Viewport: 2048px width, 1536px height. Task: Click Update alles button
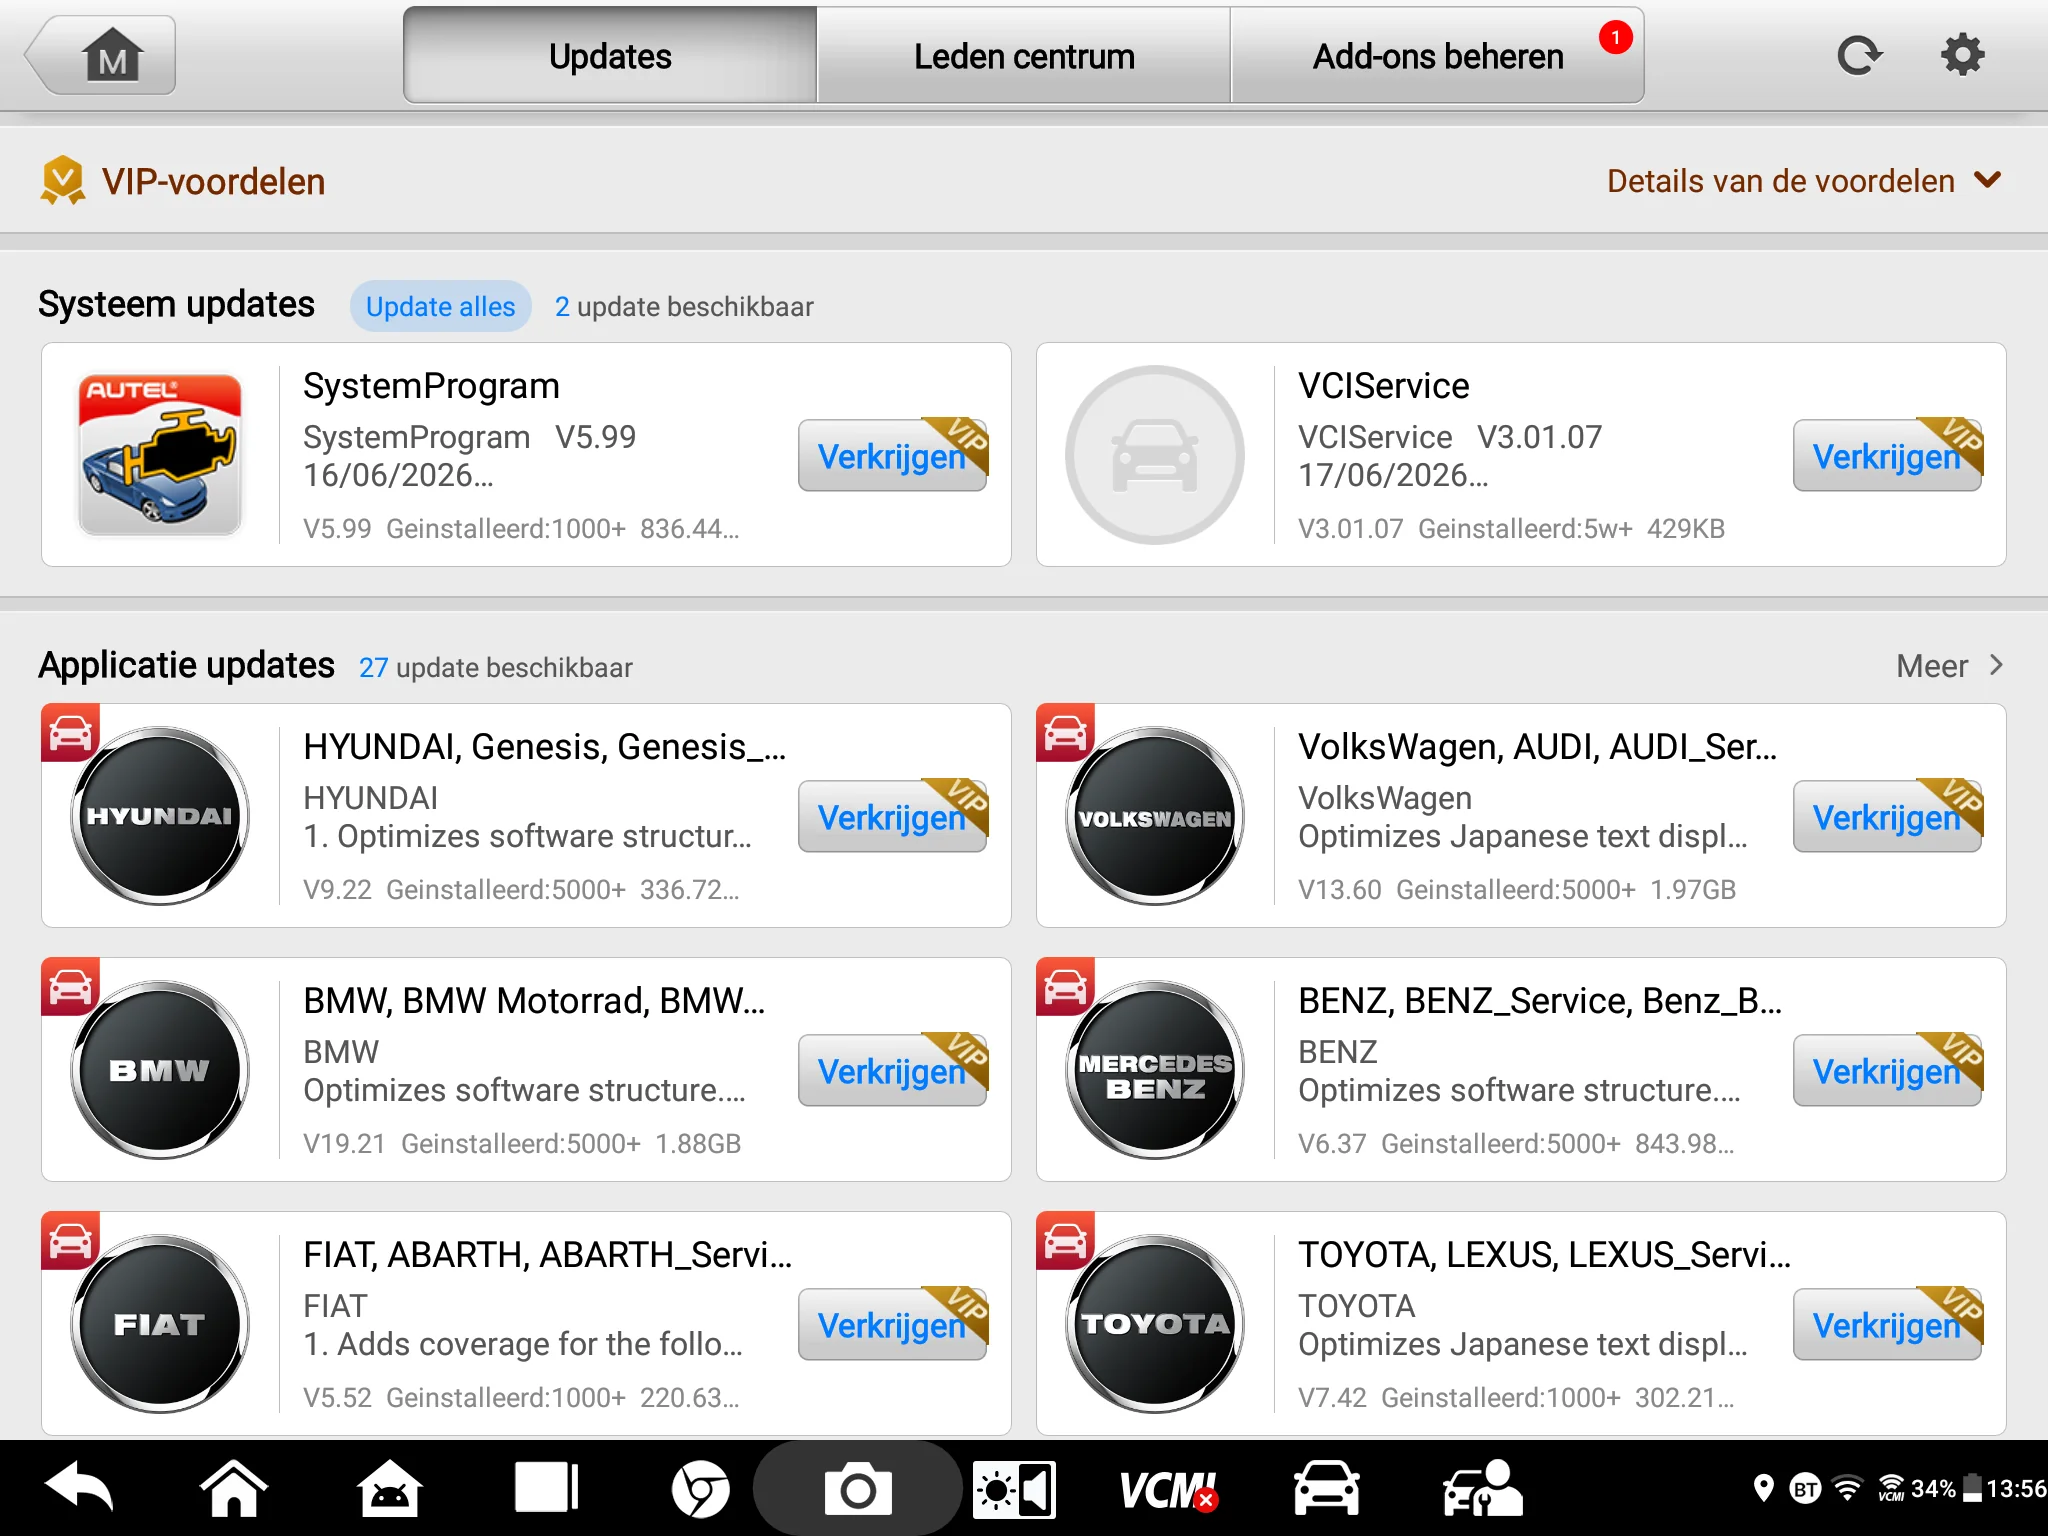pyautogui.click(x=440, y=306)
